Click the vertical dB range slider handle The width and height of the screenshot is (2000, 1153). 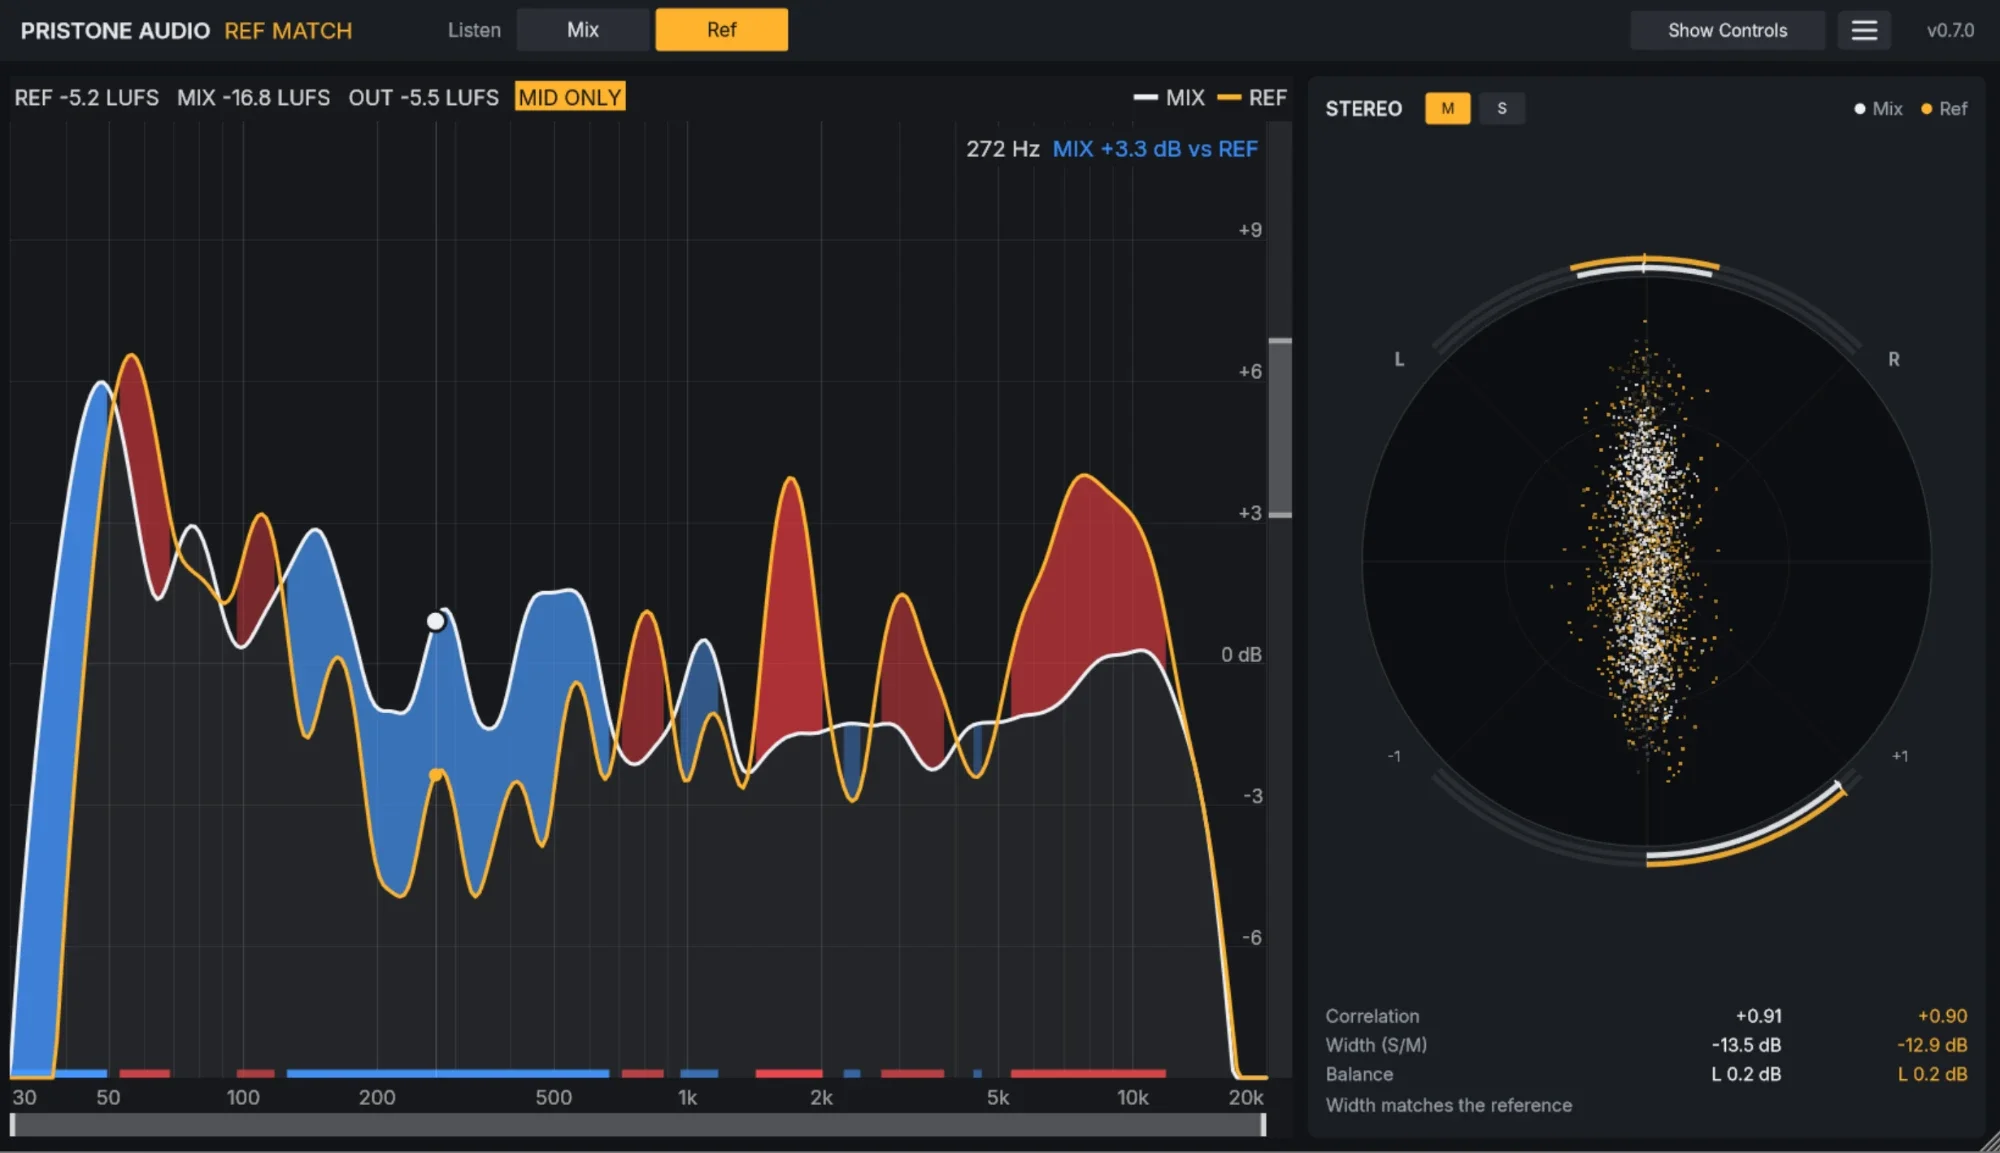click(x=1280, y=428)
